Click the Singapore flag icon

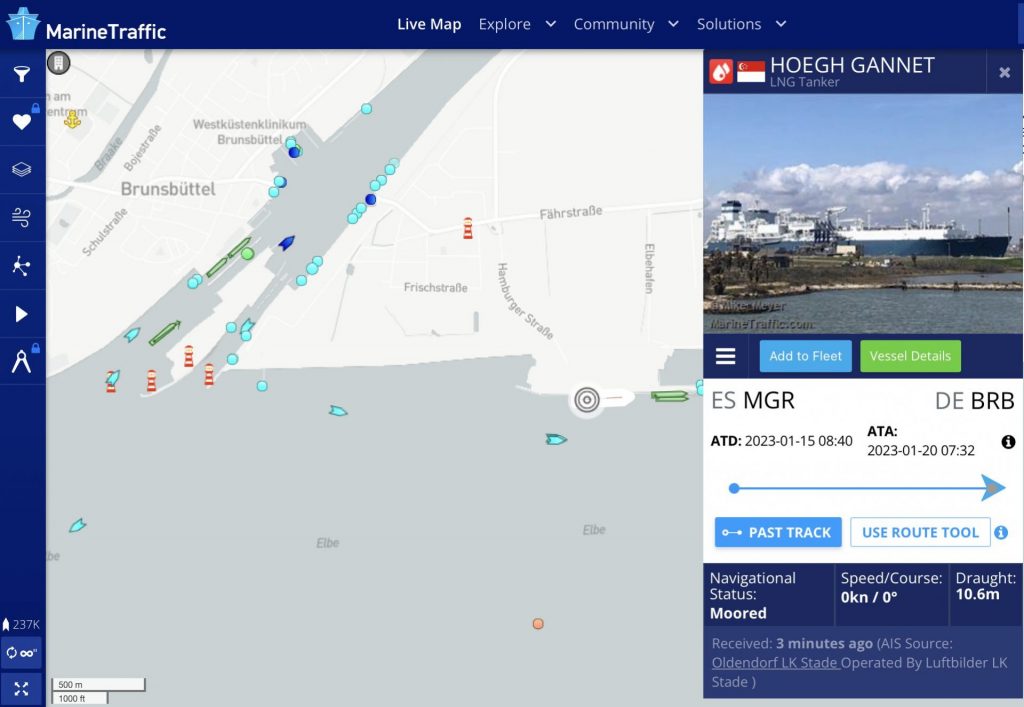click(751, 72)
